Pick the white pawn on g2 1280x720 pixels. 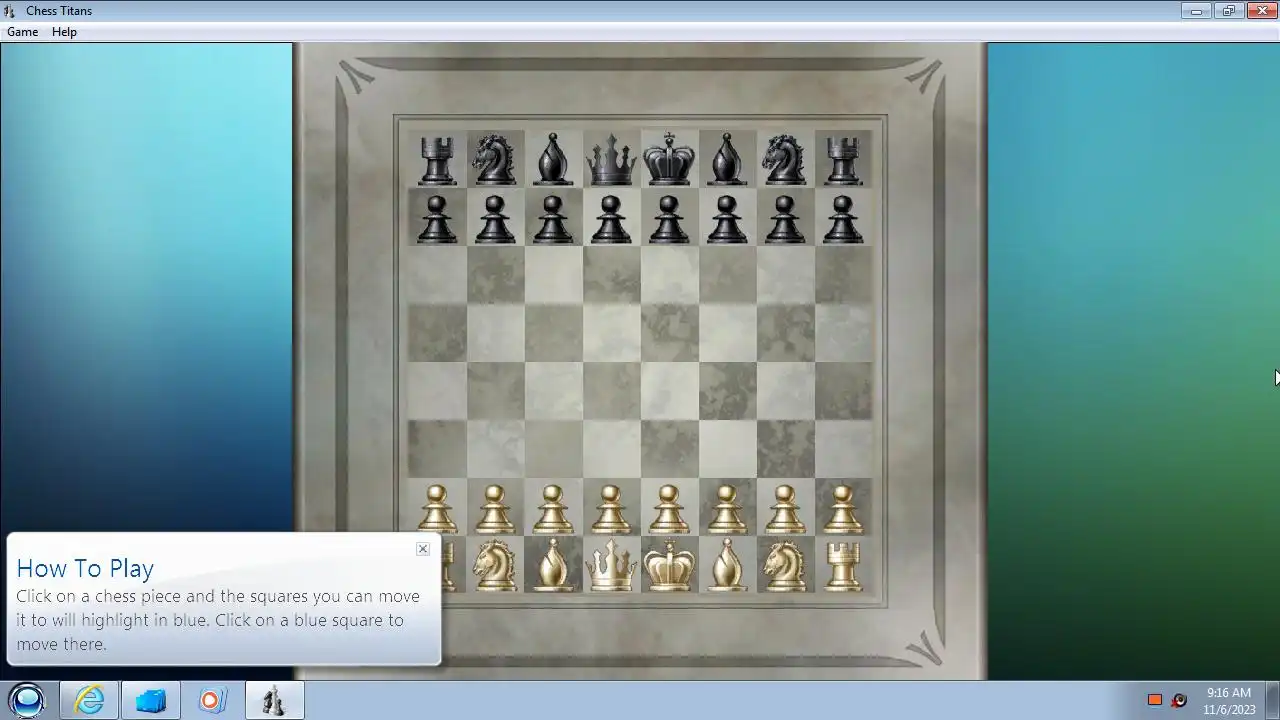[x=785, y=508]
